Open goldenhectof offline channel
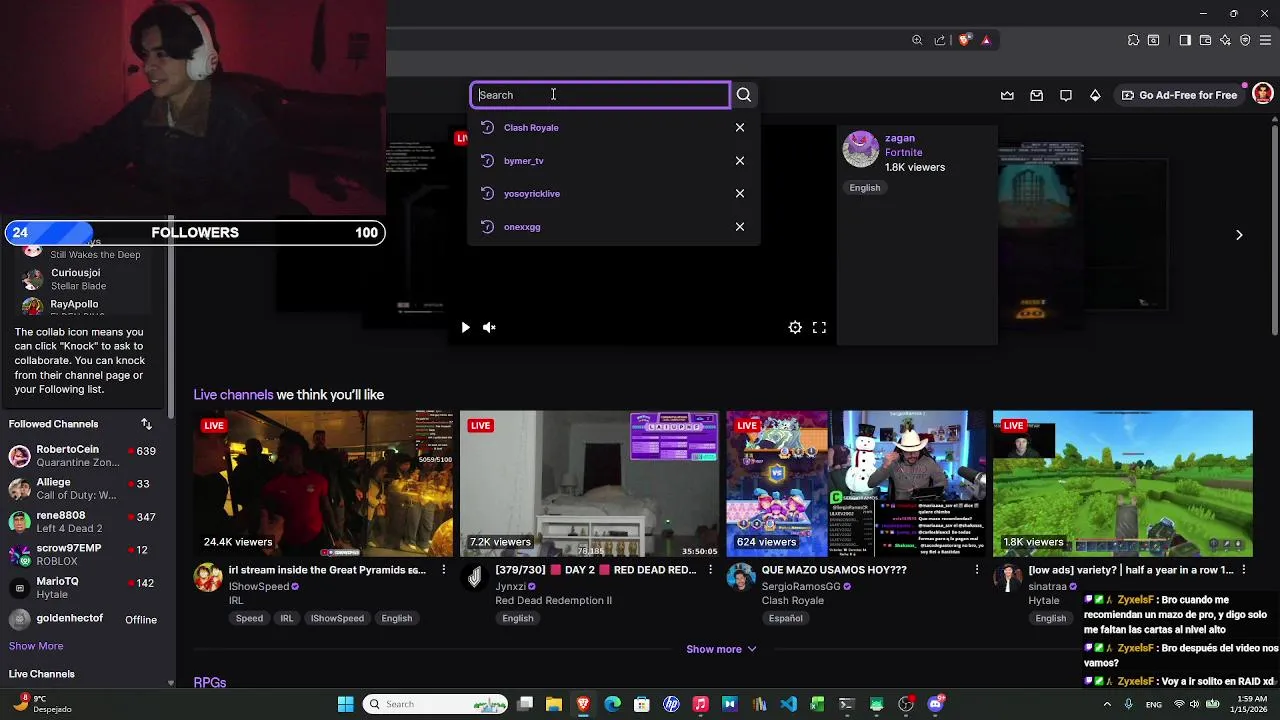This screenshot has width=1280, height=720. point(85,620)
